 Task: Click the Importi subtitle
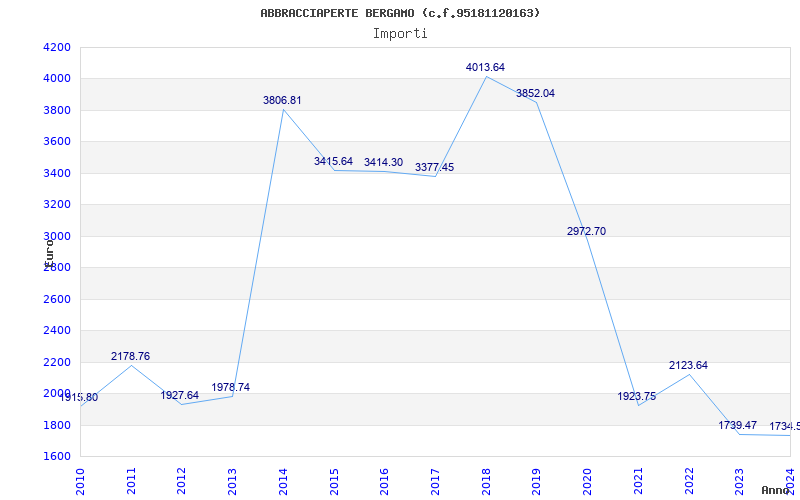coord(400,34)
